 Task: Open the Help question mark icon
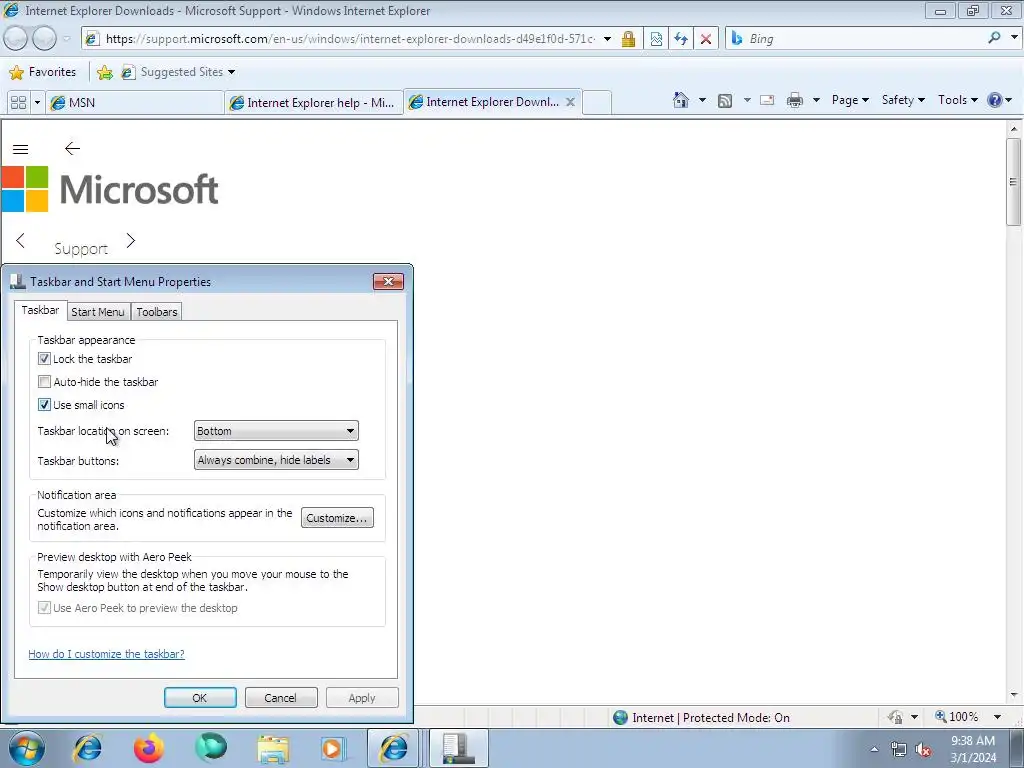[995, 100]
